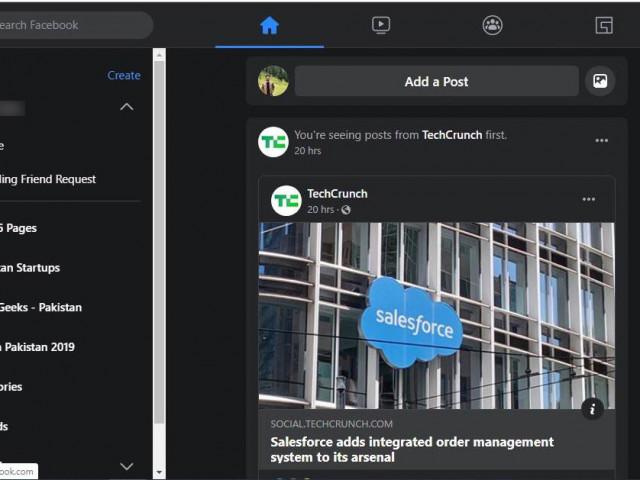Open the Watch videos tab
640x480 pixels.
point(381,25)
